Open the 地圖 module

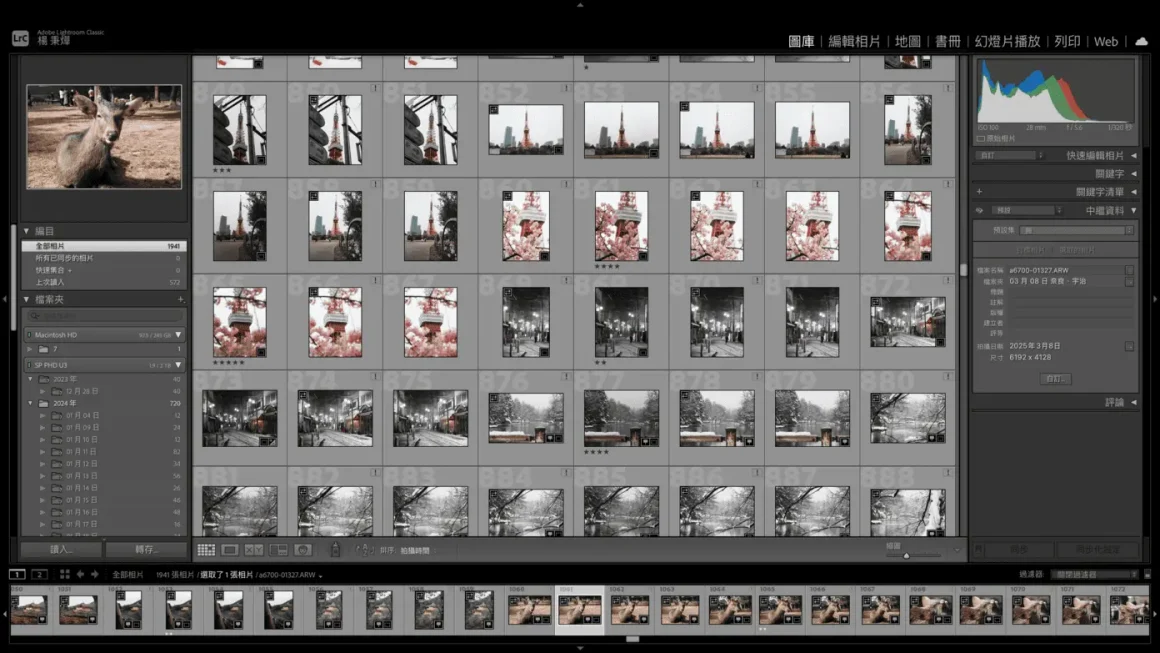[x=908, y=41]
